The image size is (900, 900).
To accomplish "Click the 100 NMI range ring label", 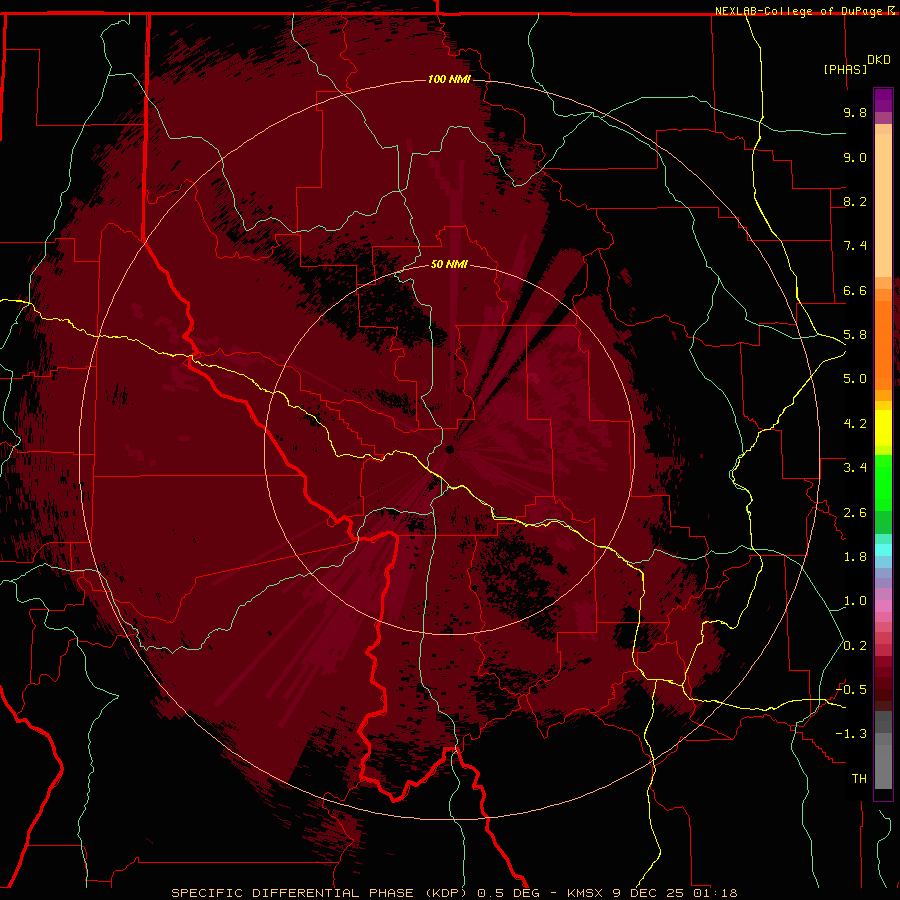I will pos(449,79).
